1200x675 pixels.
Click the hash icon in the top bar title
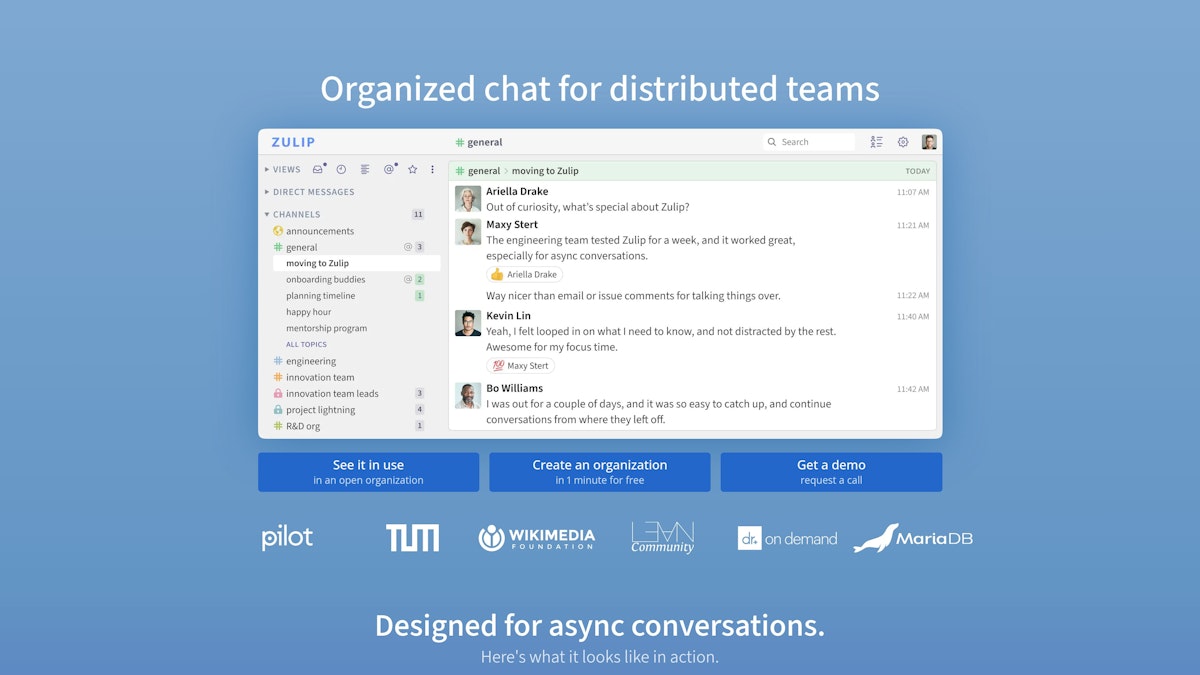click(x=460, y=142)
